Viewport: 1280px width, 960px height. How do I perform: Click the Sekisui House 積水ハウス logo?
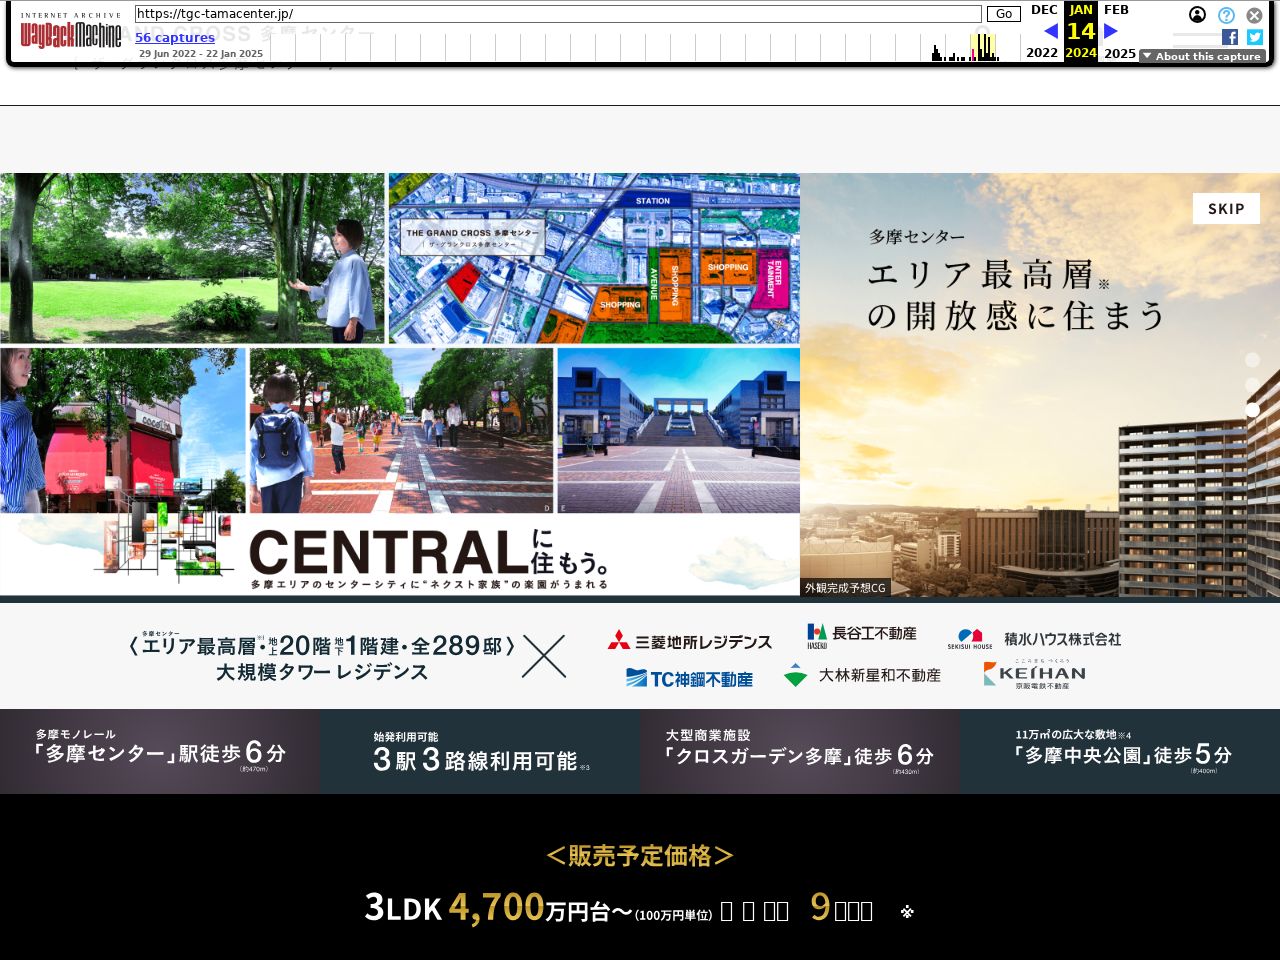pyautogui.click(x=1034, y=639)
